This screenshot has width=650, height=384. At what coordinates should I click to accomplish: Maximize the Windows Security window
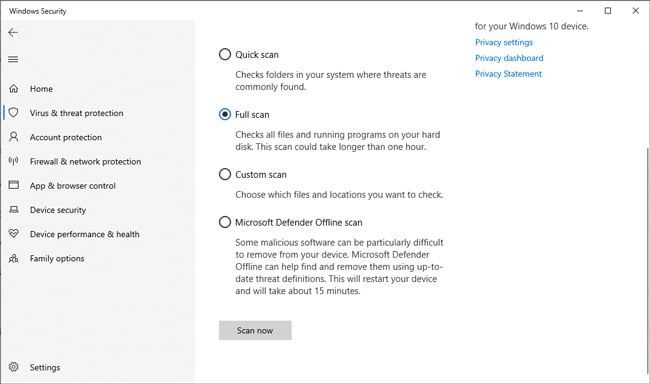coord(608,11)
